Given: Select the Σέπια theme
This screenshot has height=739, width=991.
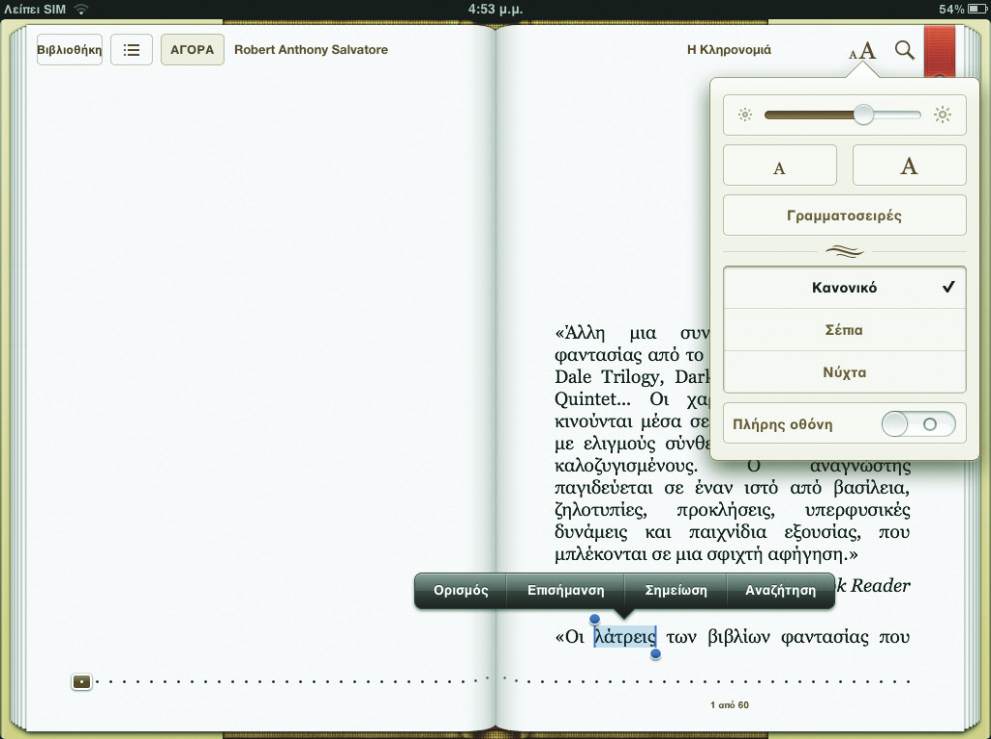Looking at the screenshot, I should 844,330.
